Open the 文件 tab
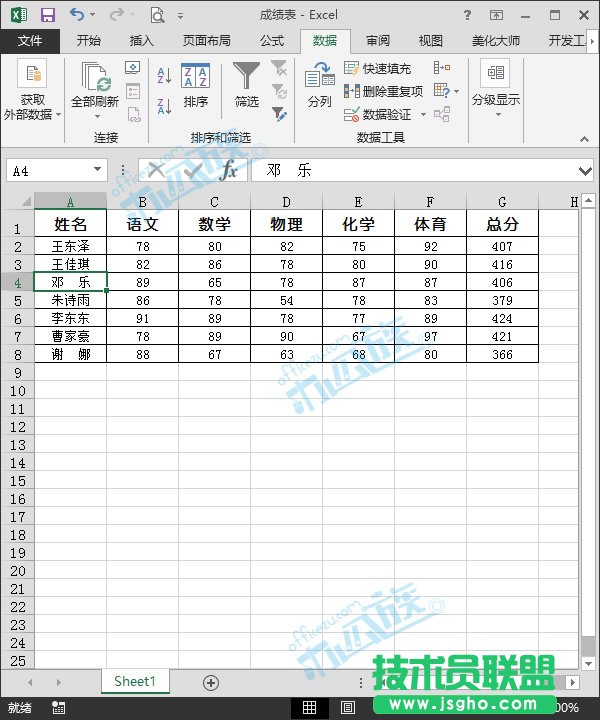The image size is (600, 720). tap(30, 41)
